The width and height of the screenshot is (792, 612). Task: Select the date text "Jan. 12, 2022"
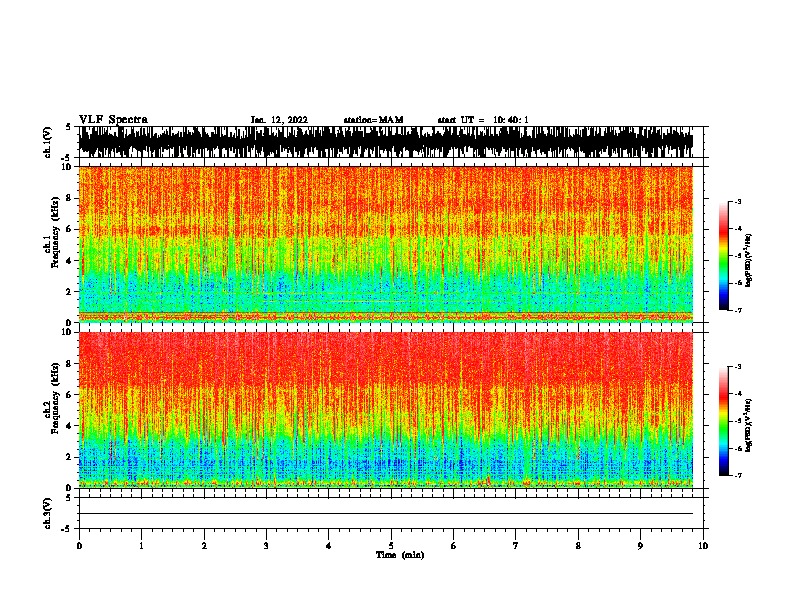click(279, 120)
